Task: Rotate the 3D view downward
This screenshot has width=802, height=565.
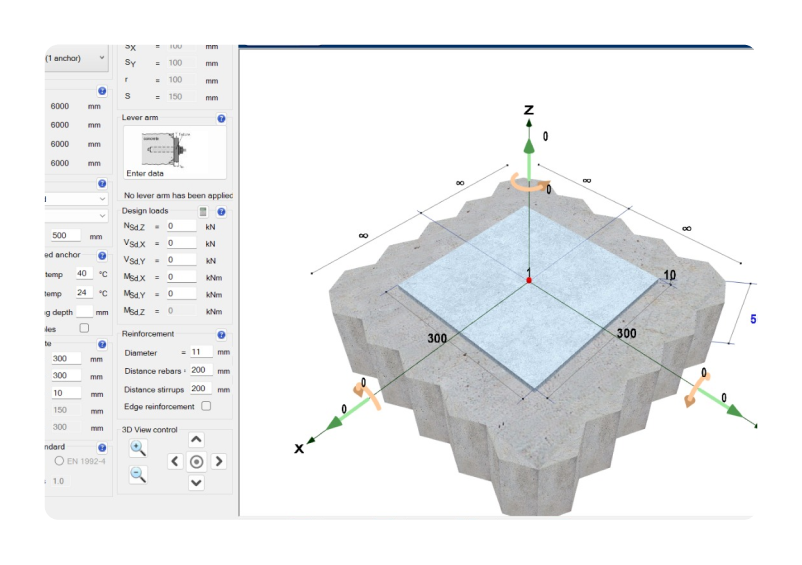Action: (x=197, y=483)
